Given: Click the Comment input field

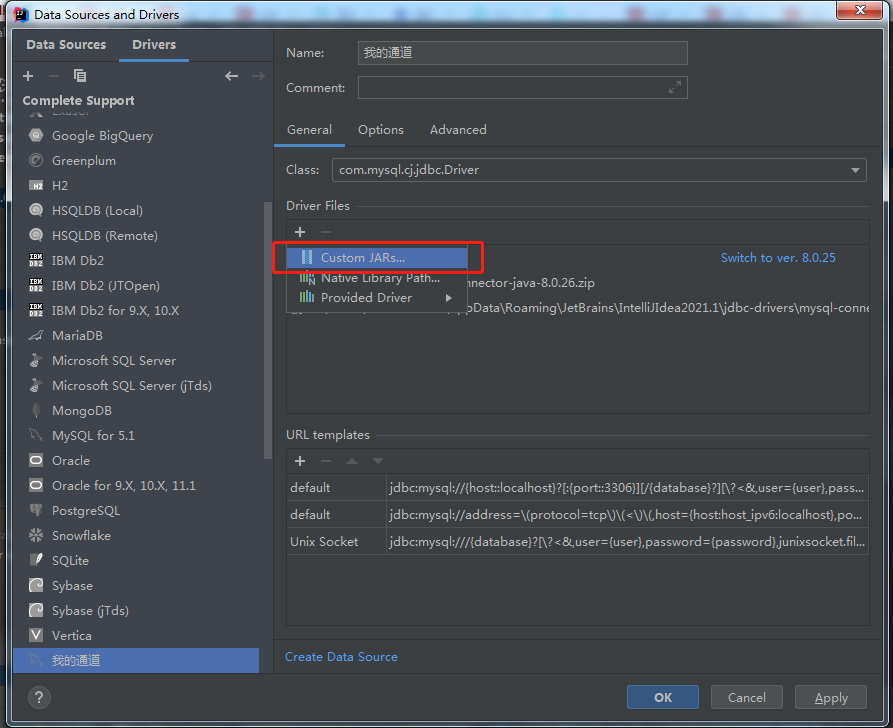Looking at the screenshot, I should coord(522,87).
